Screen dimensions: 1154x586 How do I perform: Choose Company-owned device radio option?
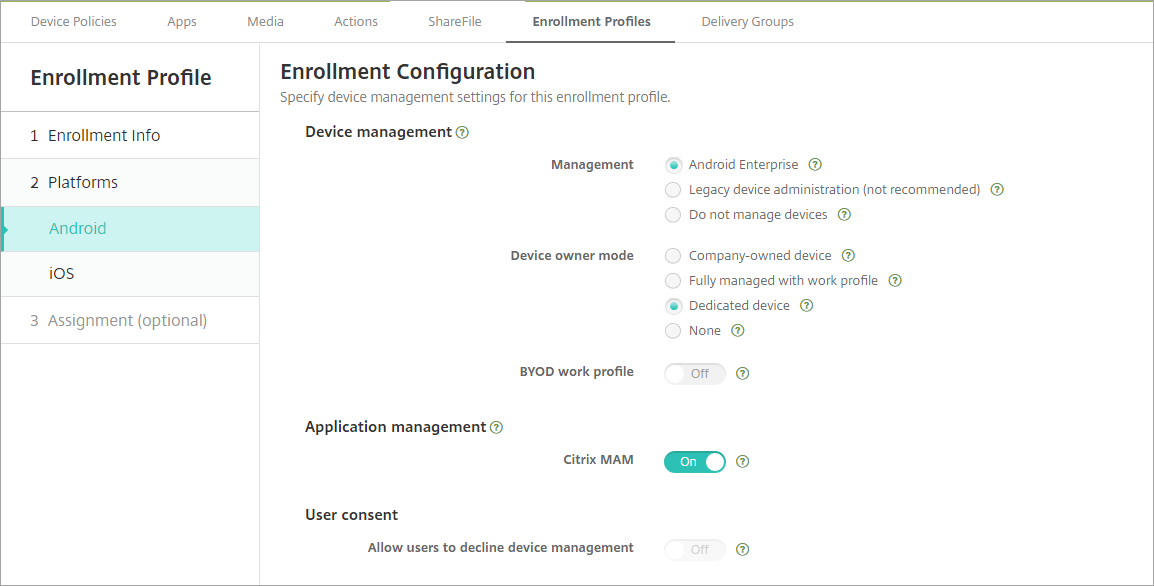(x=674, y=256)
